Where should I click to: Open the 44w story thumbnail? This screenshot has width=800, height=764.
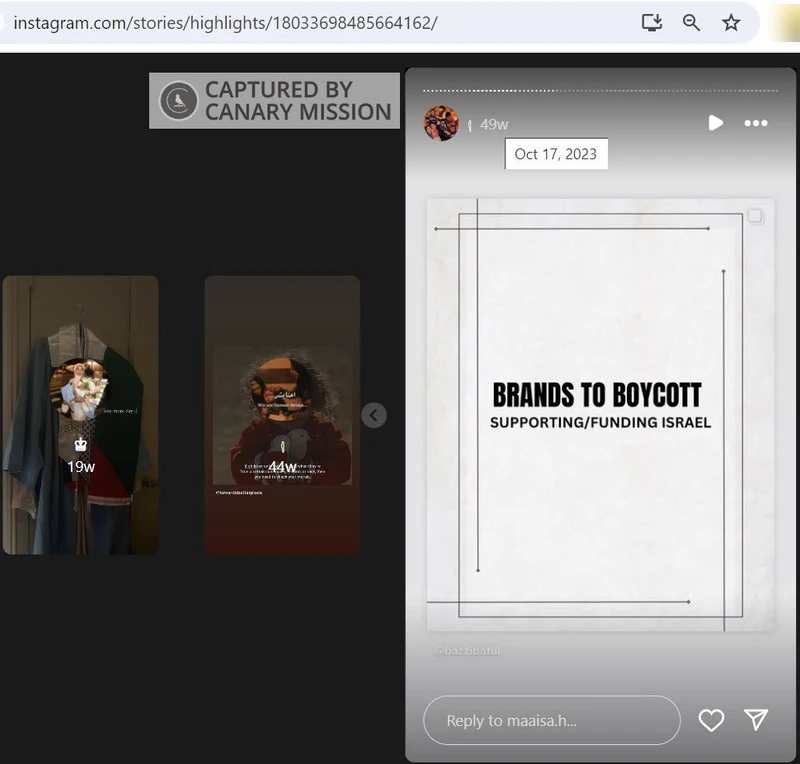282,415
